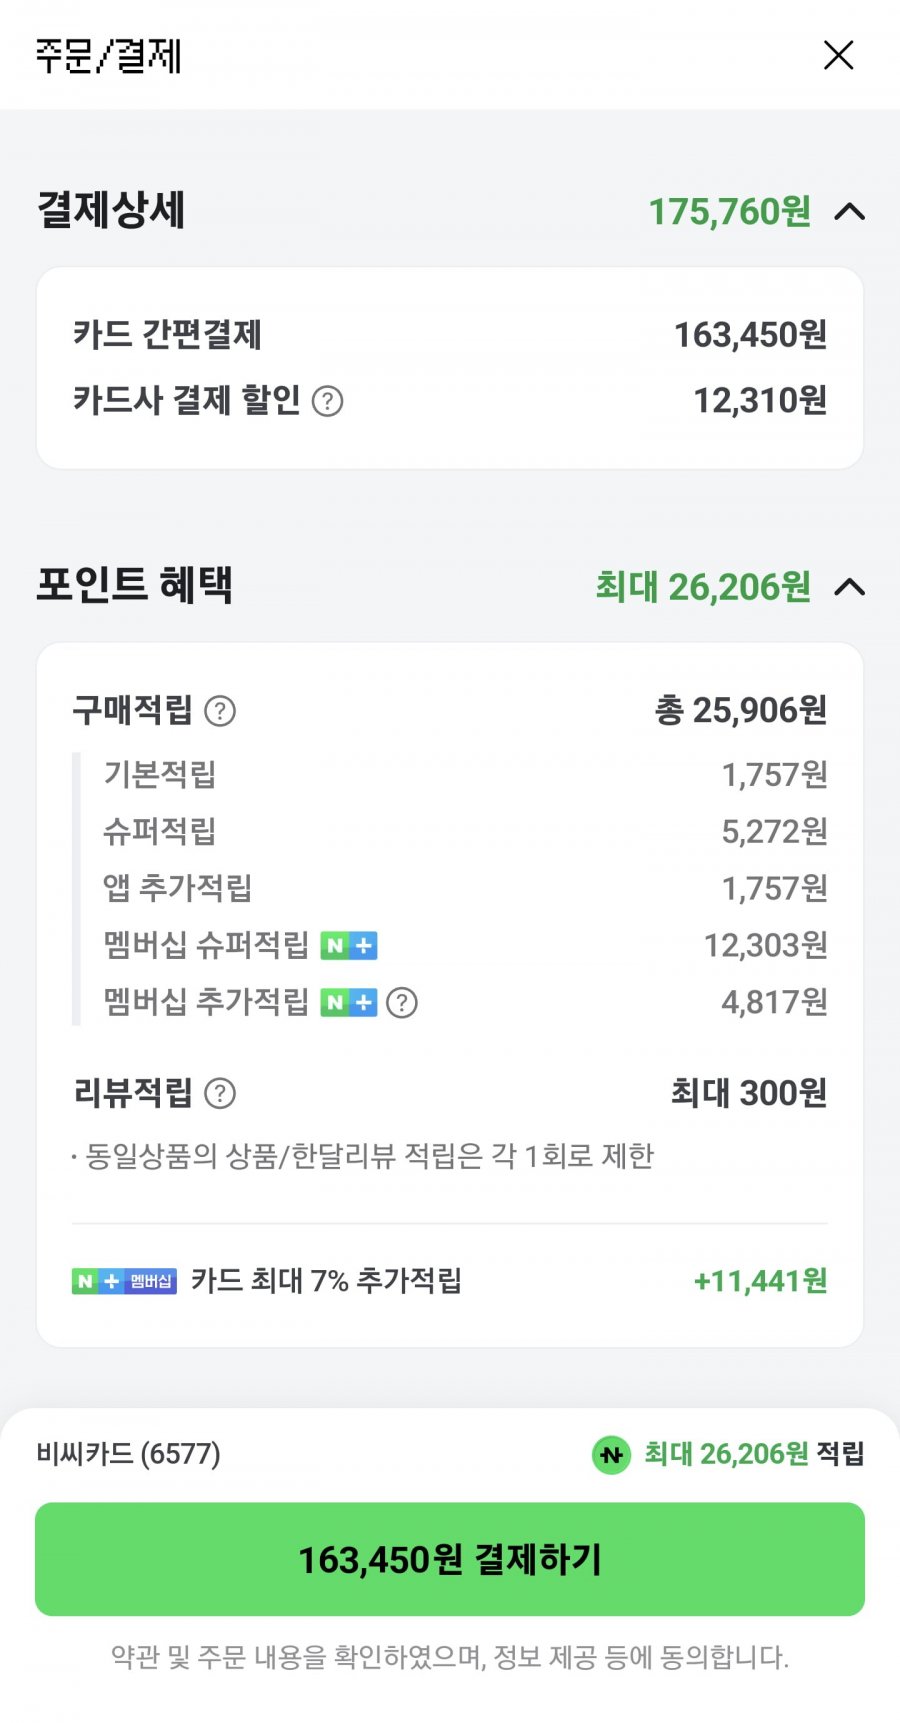Viewport: 900px width, 1723px height.
Task: Tap the 카드 간편결제 payment row
Action: pos(450,334)
